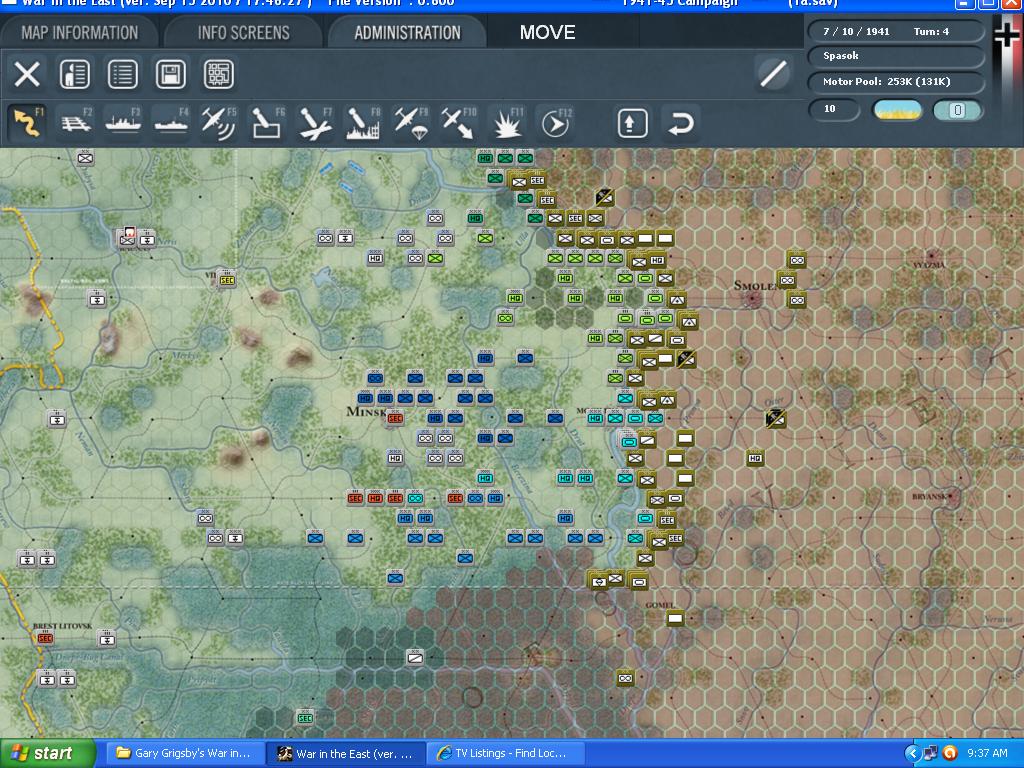Open the MAP INFORMATION tab
Viewport: 1024px width, 768px height.
[79, 33]
